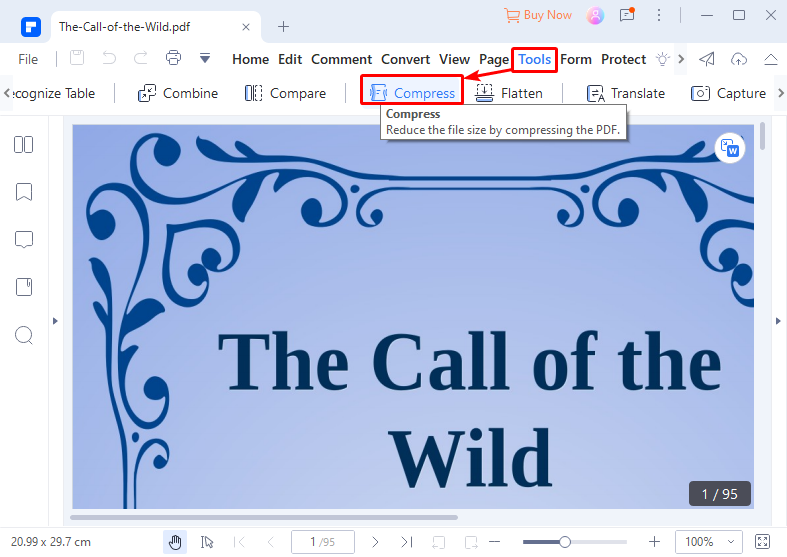Click the previous view icon
Screen dimensions: 787x557
click(439, 542)
